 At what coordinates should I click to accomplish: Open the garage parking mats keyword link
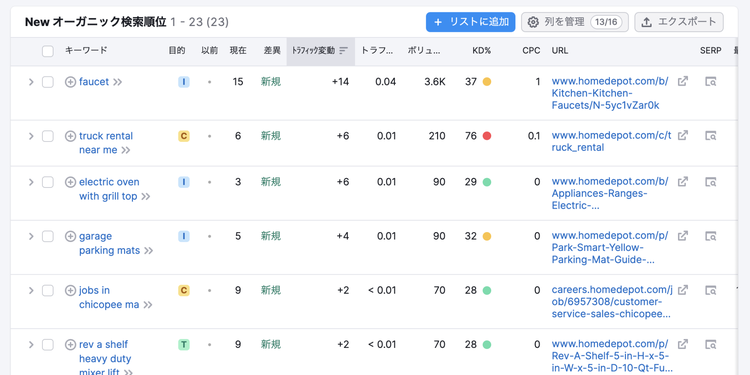pos(110,243)
